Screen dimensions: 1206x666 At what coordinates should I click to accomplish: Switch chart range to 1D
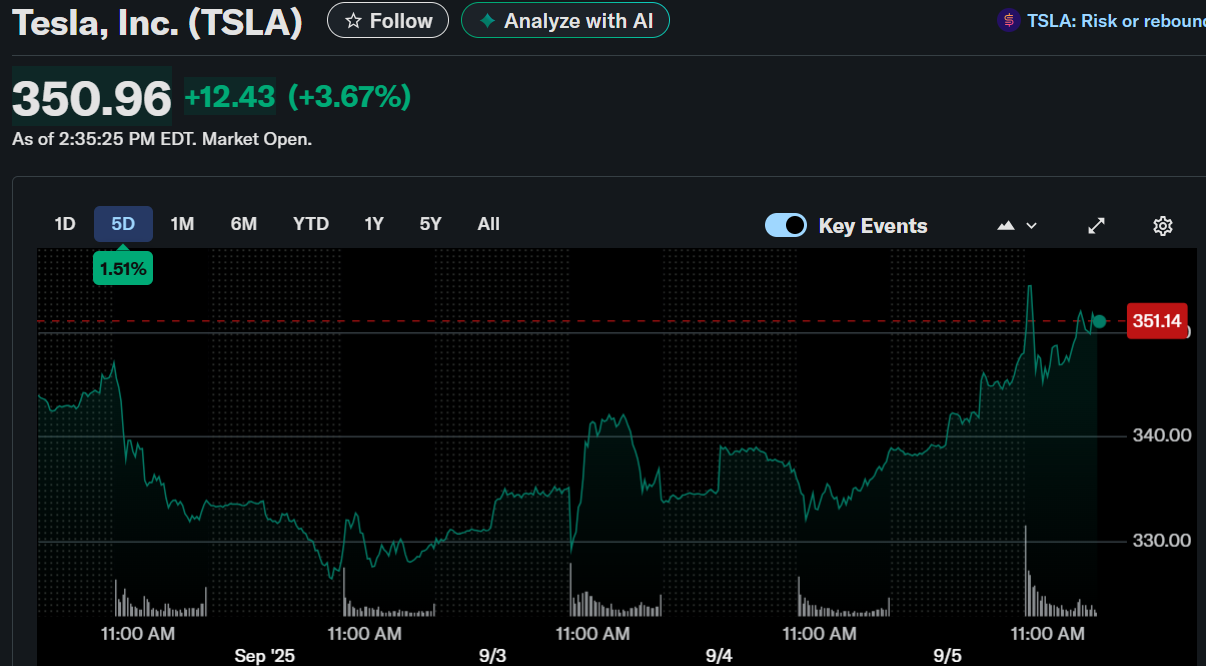(x=65, y=224)
